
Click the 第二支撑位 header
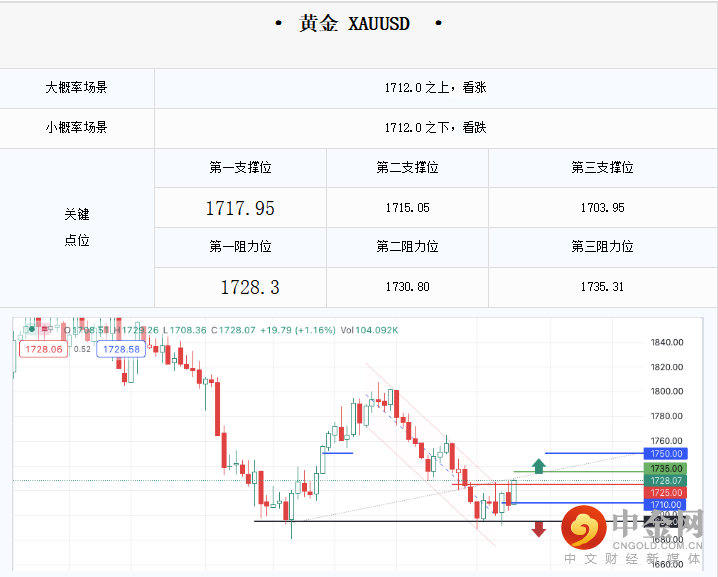pyautogui.click(x=408, y=168)
